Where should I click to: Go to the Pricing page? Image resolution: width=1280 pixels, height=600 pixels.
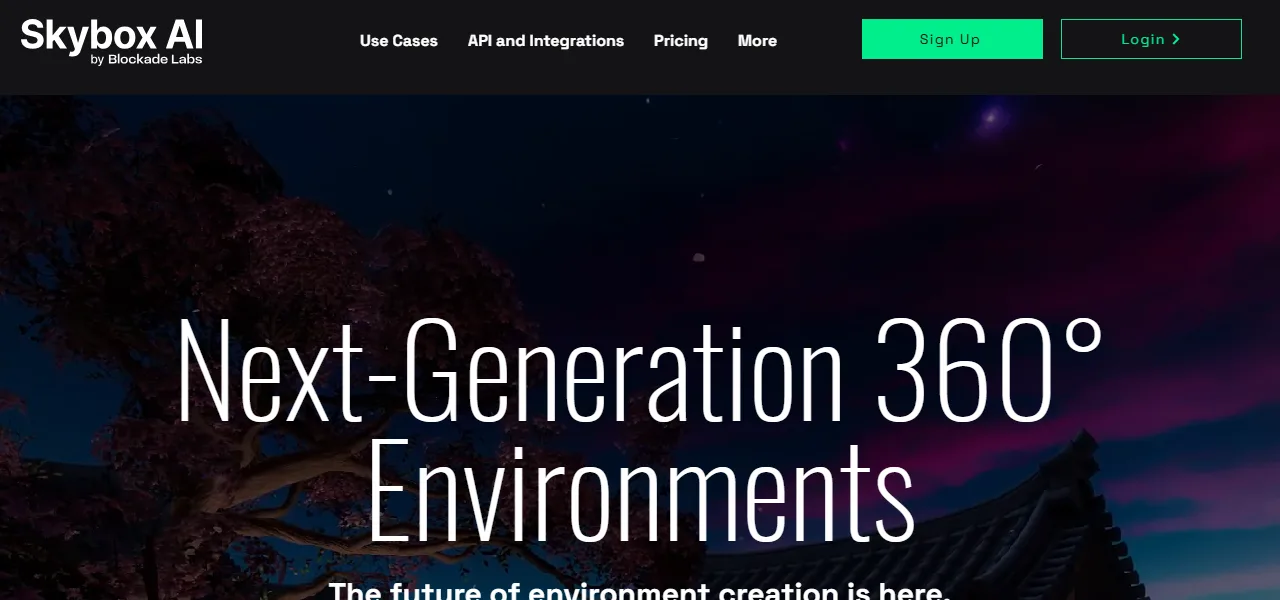[x=681, y=41]
